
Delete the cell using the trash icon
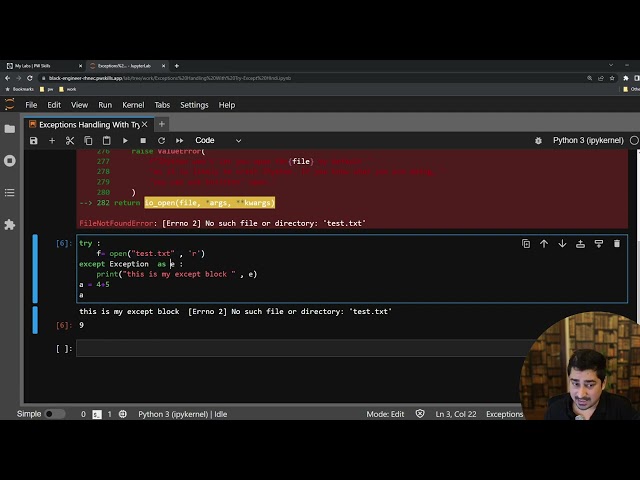point(617,243)
